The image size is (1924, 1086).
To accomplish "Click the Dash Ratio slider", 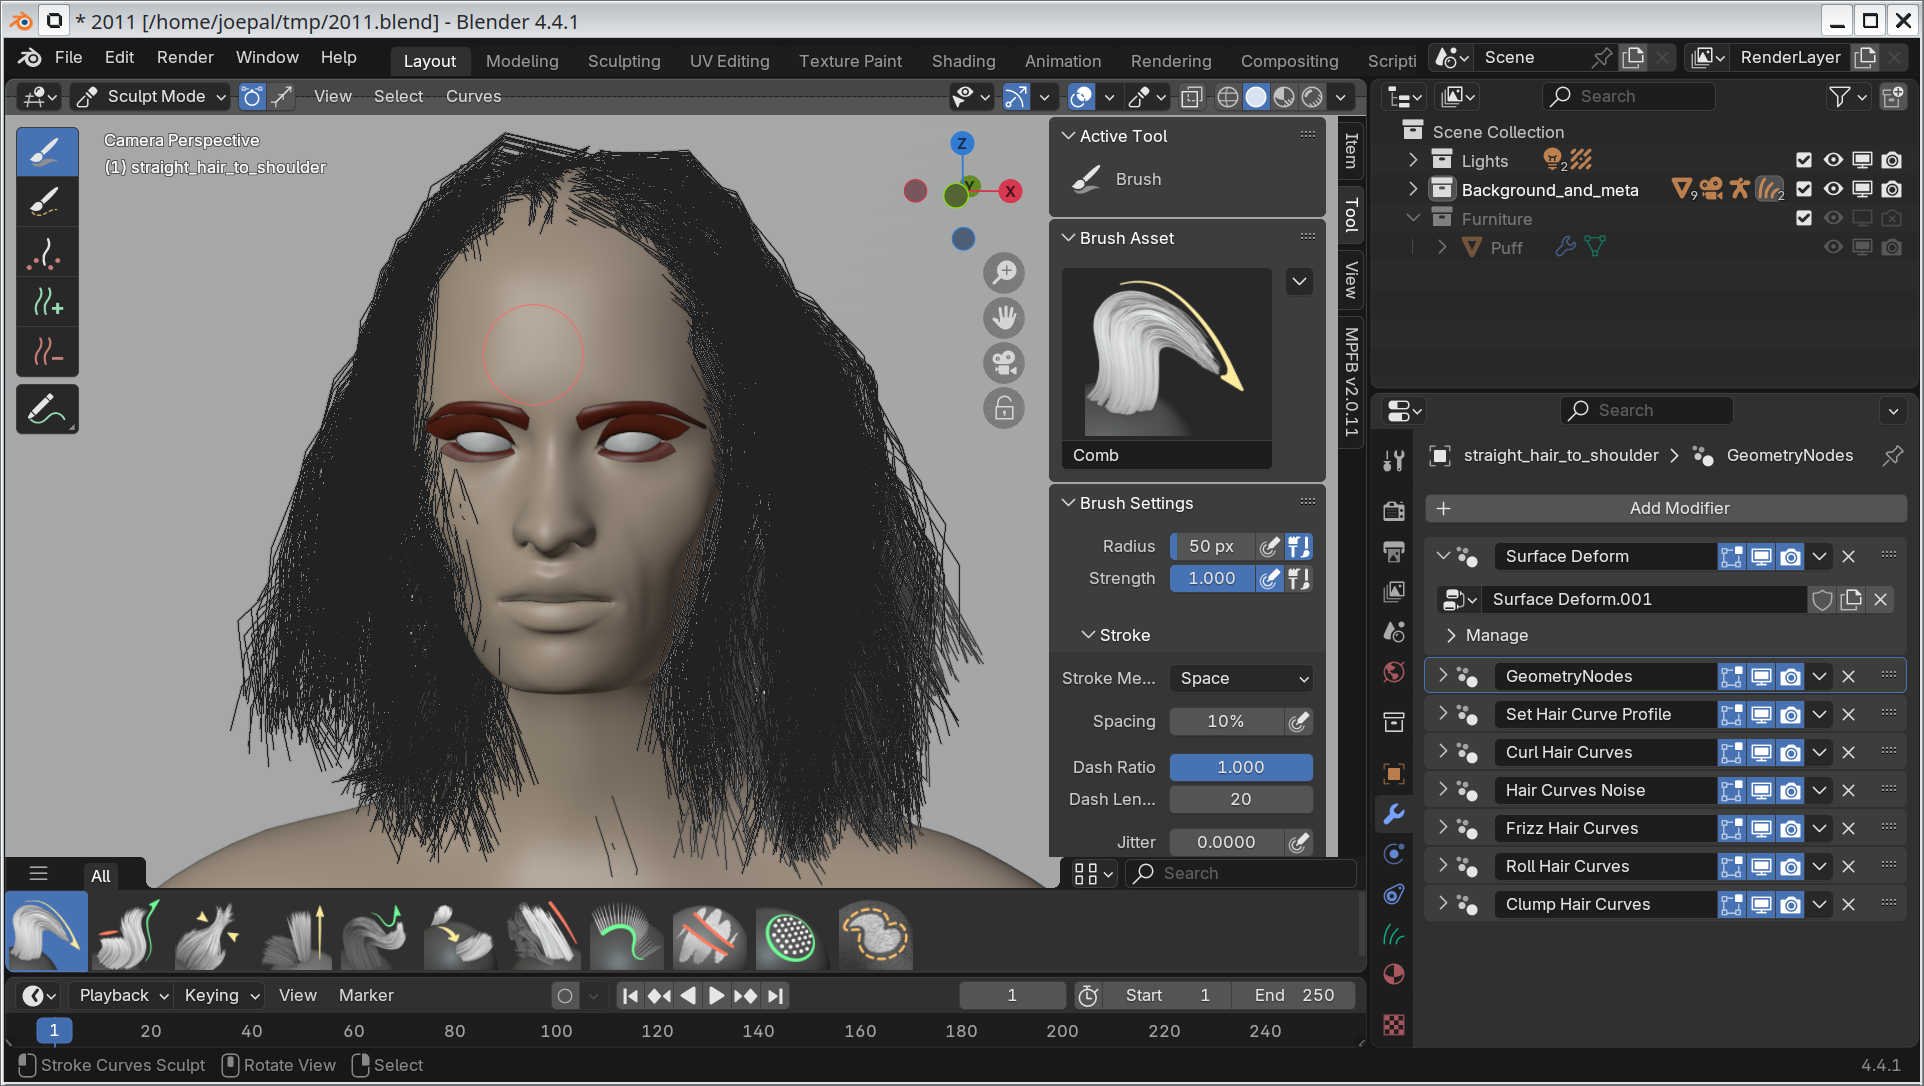I will [x=1241, y=767].
